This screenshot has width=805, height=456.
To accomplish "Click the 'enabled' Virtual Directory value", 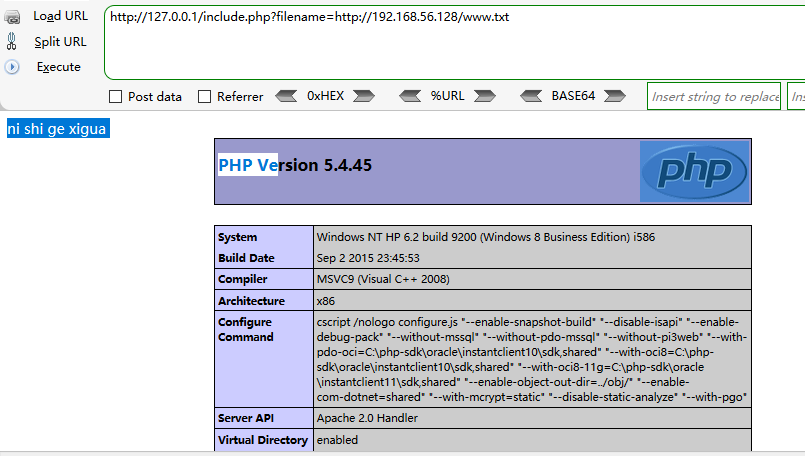I will (337, 440).
